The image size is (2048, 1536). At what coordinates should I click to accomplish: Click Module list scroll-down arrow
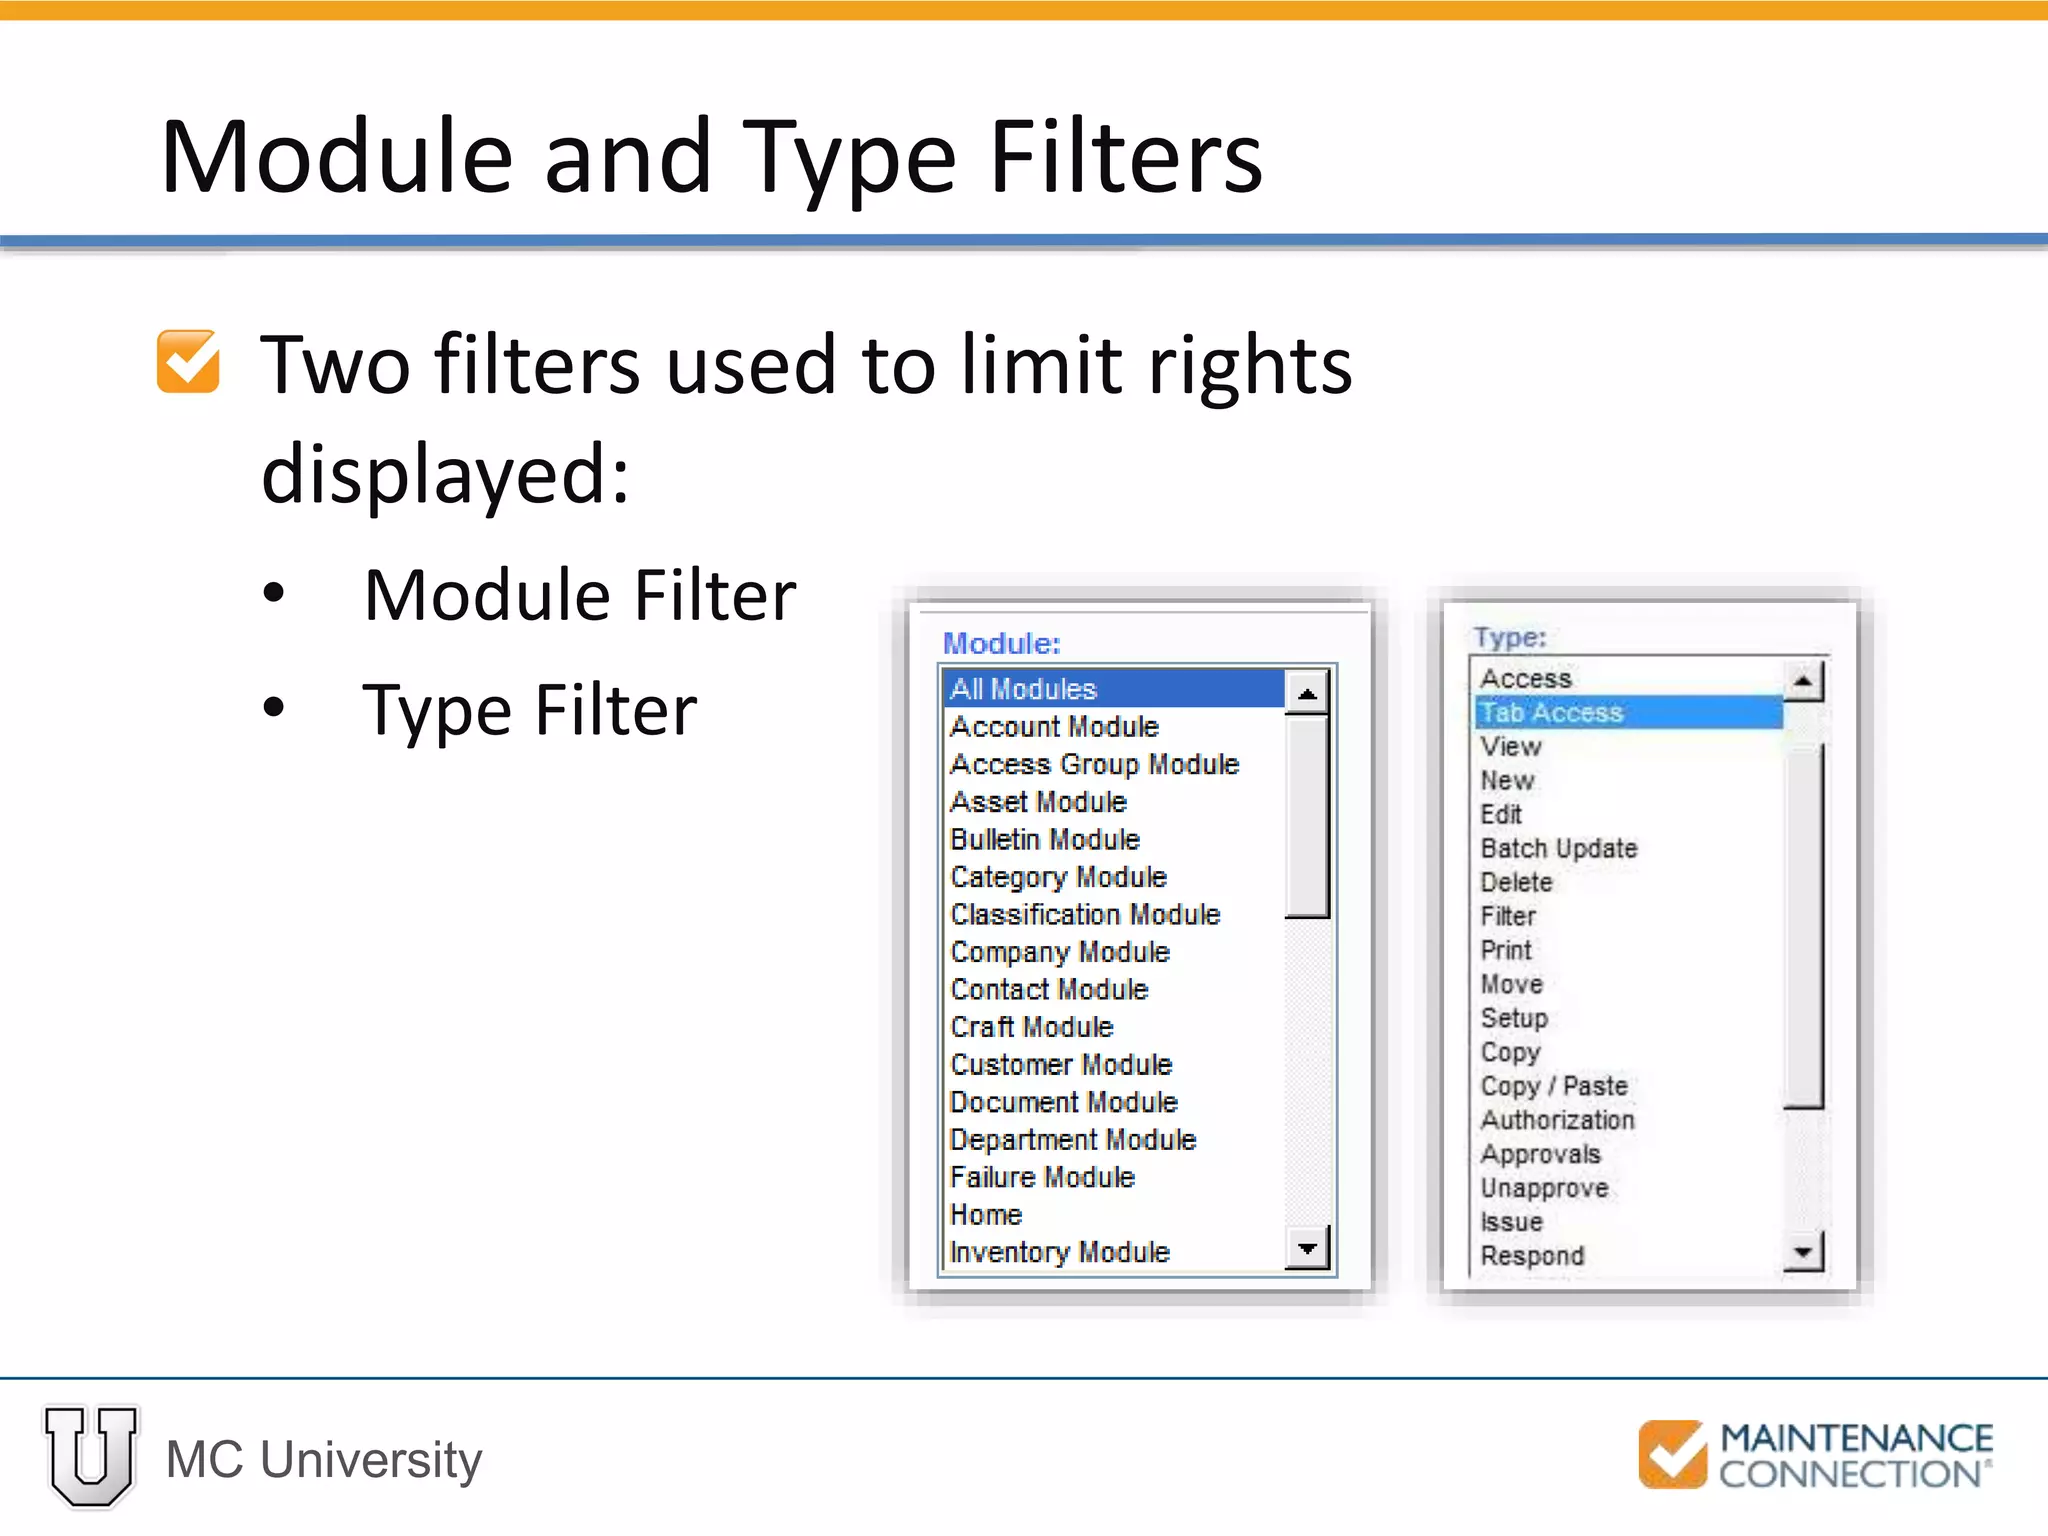1307,1248
